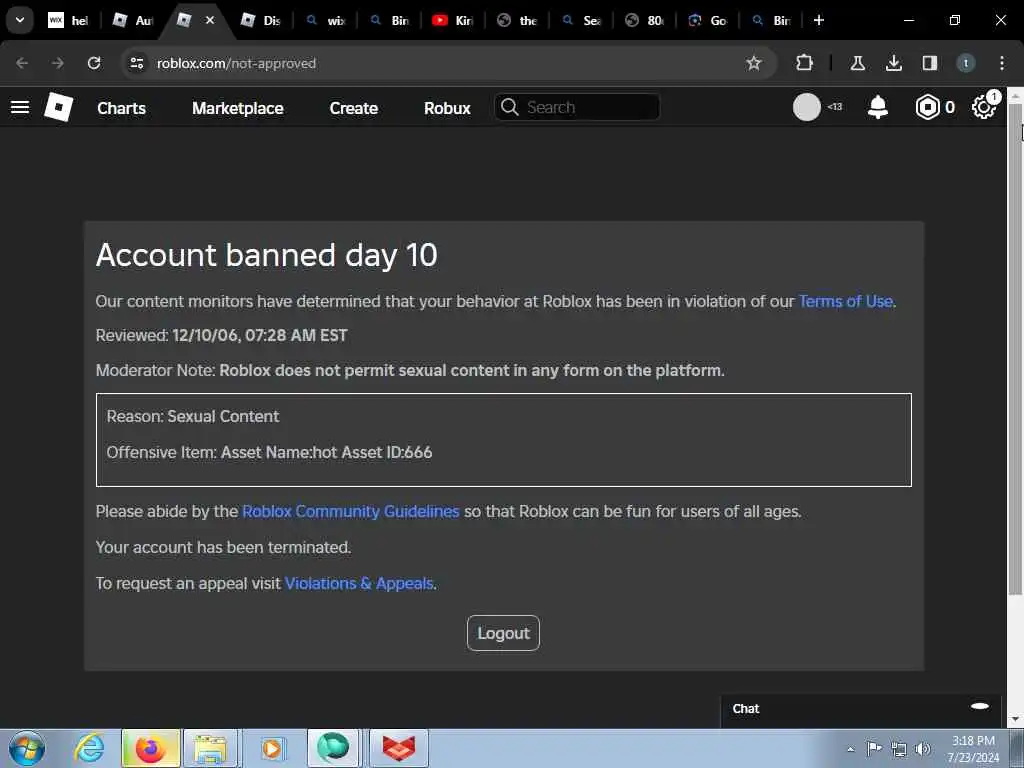Open the browser profile avatar
Screen dimensions: 1024x768
965,63
